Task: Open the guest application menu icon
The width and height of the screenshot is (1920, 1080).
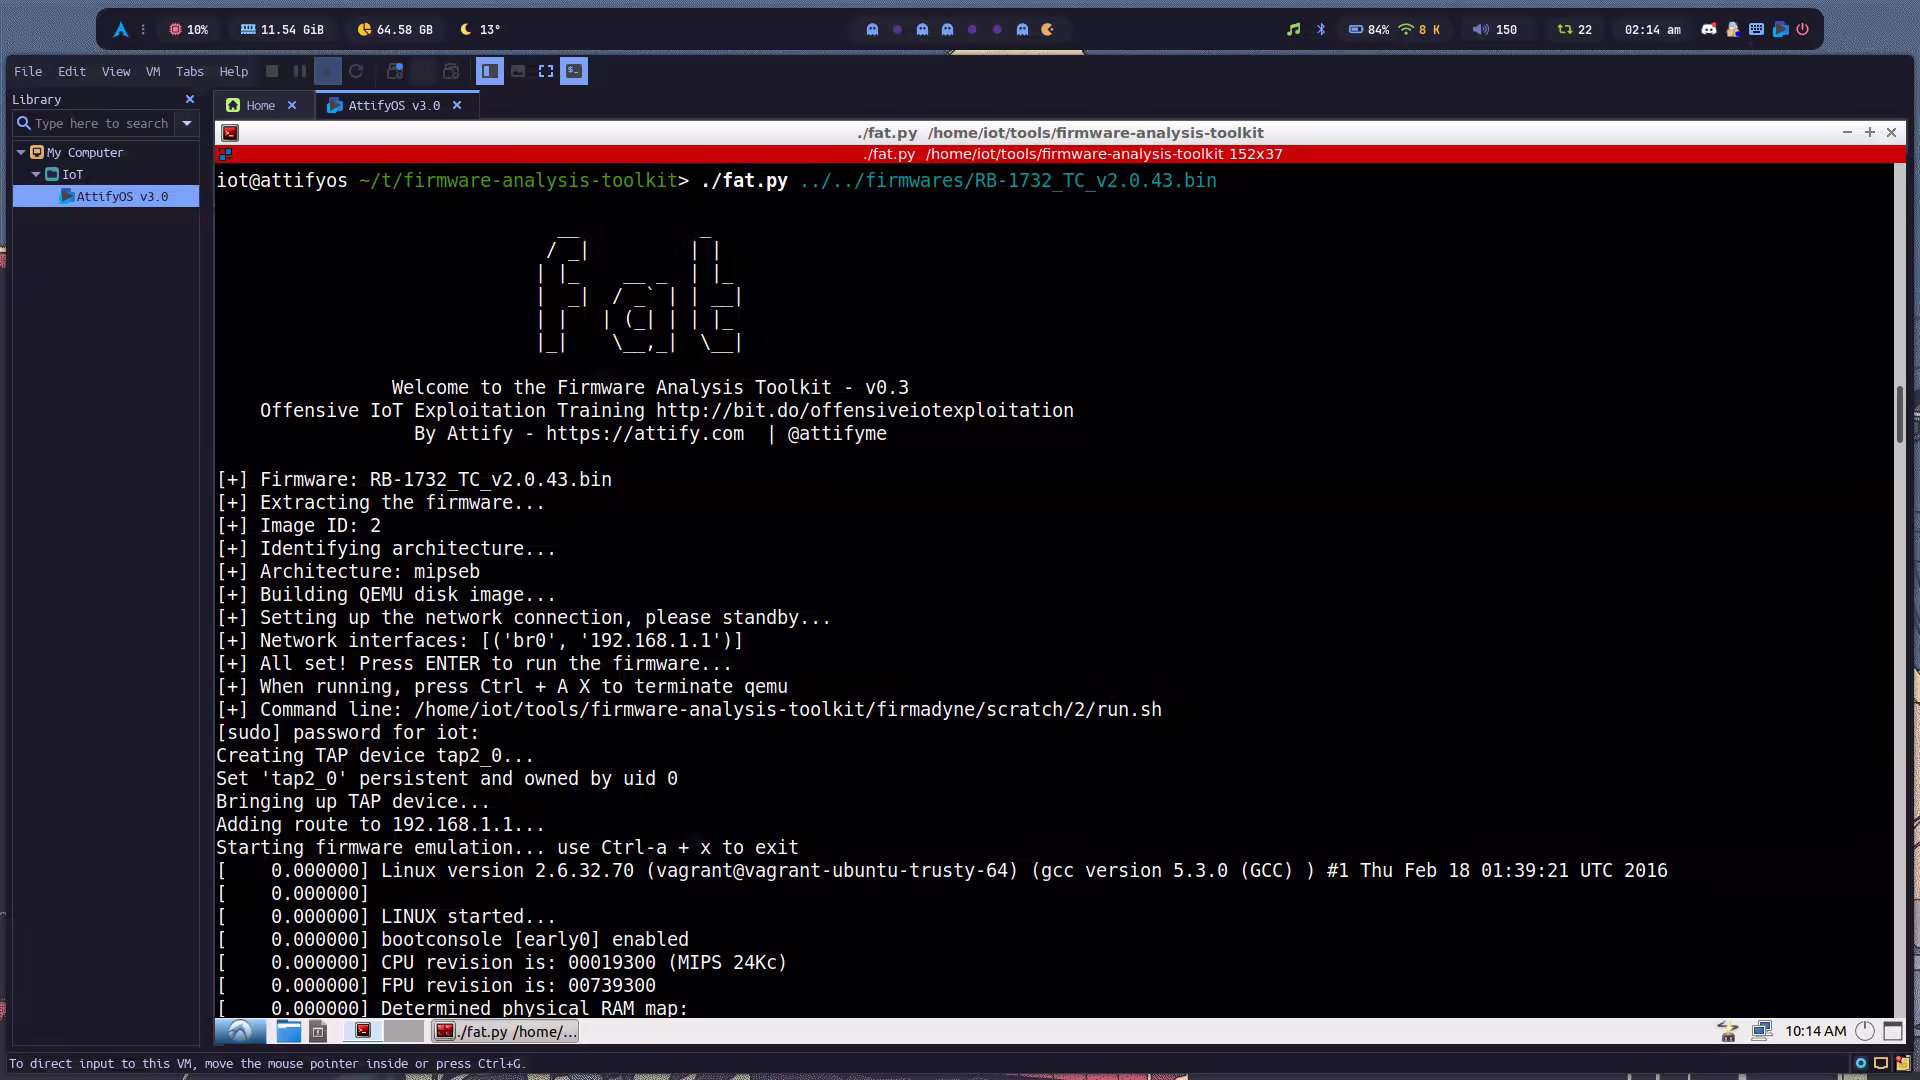Action: coord(240,1031)
